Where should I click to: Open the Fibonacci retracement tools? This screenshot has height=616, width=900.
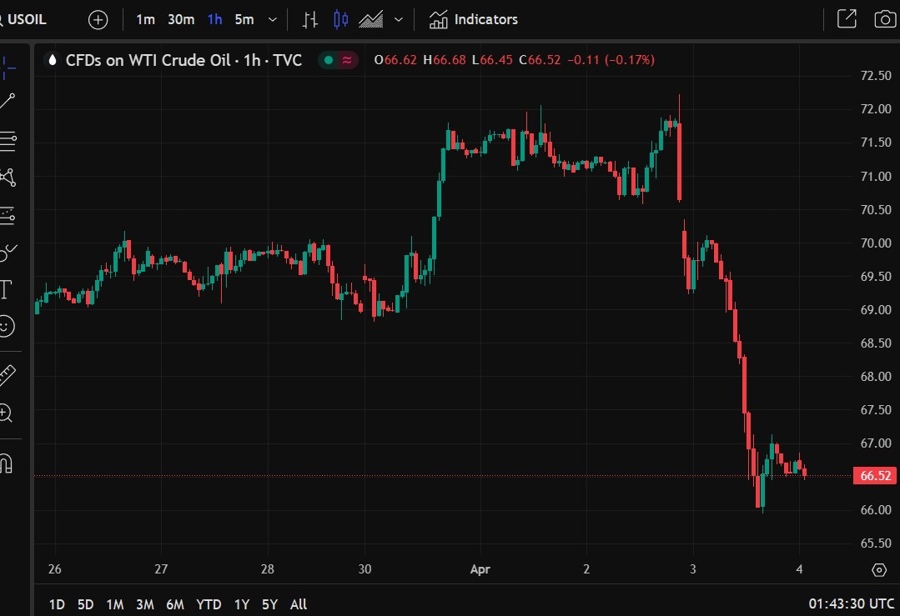(x=8, y=140)
